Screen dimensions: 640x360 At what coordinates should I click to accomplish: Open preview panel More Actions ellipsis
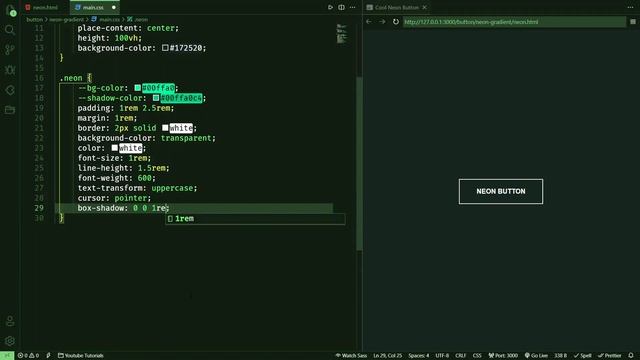[630, 7]
